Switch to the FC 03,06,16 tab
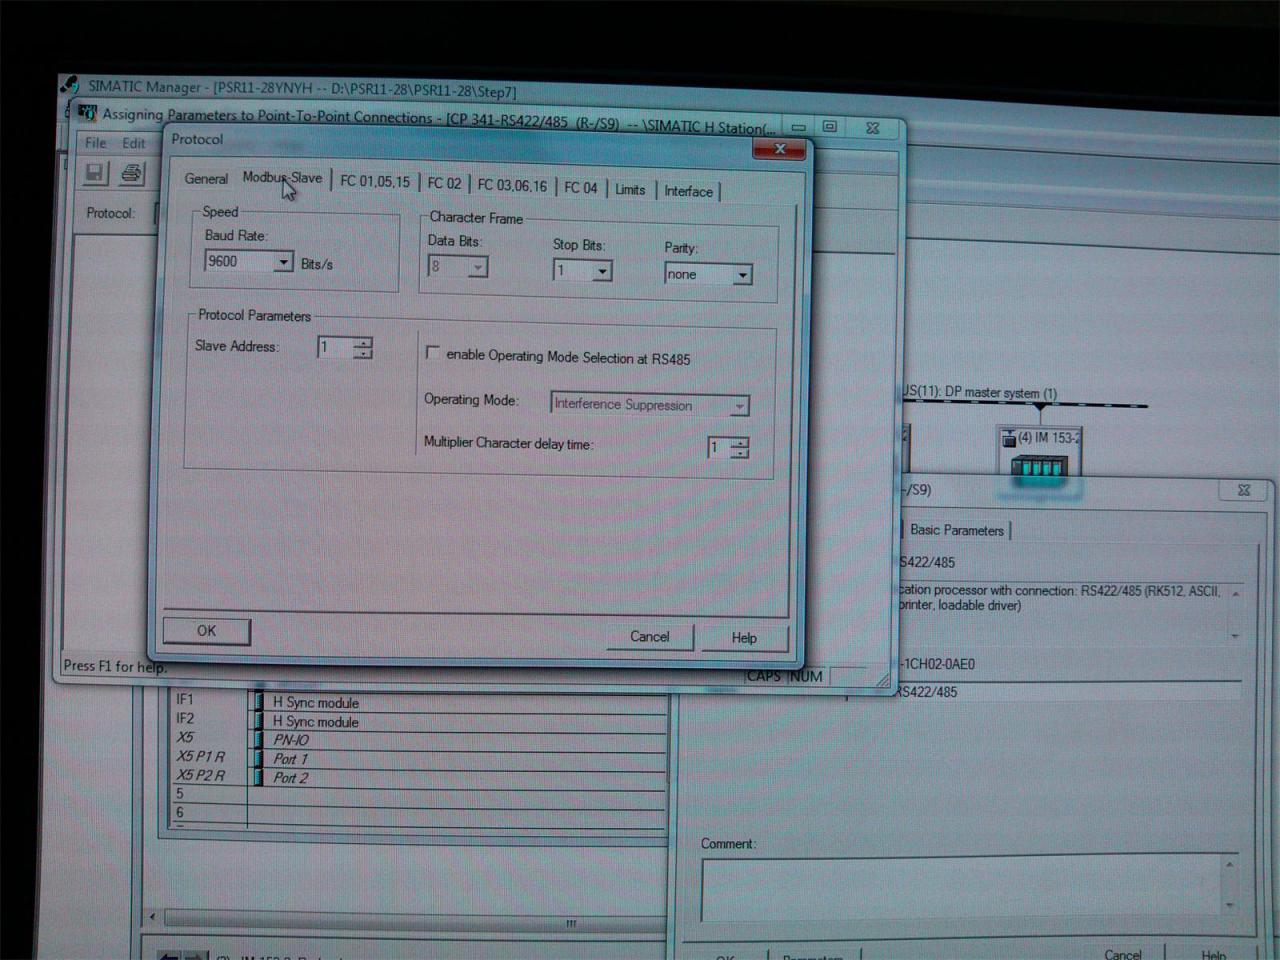The width and height of the screenshot is (1280, 960). [x=512, y=185]
